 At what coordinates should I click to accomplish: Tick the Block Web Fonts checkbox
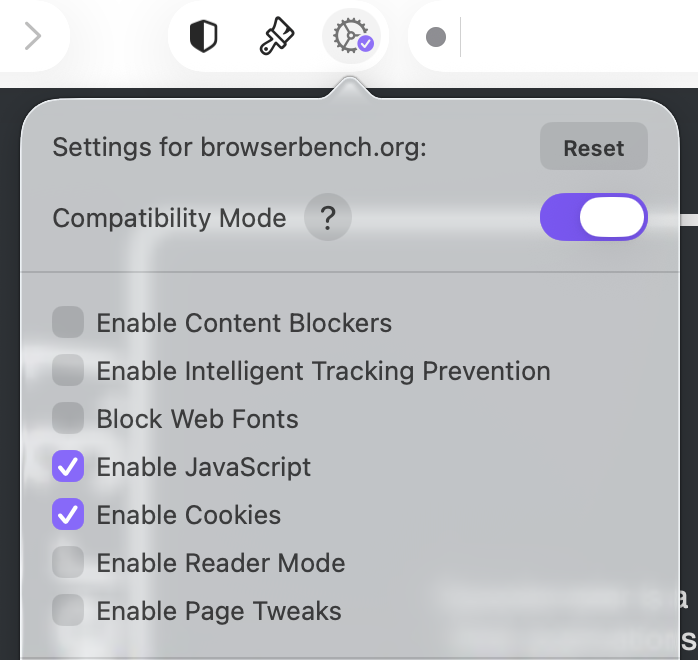(x=68, y=419)
